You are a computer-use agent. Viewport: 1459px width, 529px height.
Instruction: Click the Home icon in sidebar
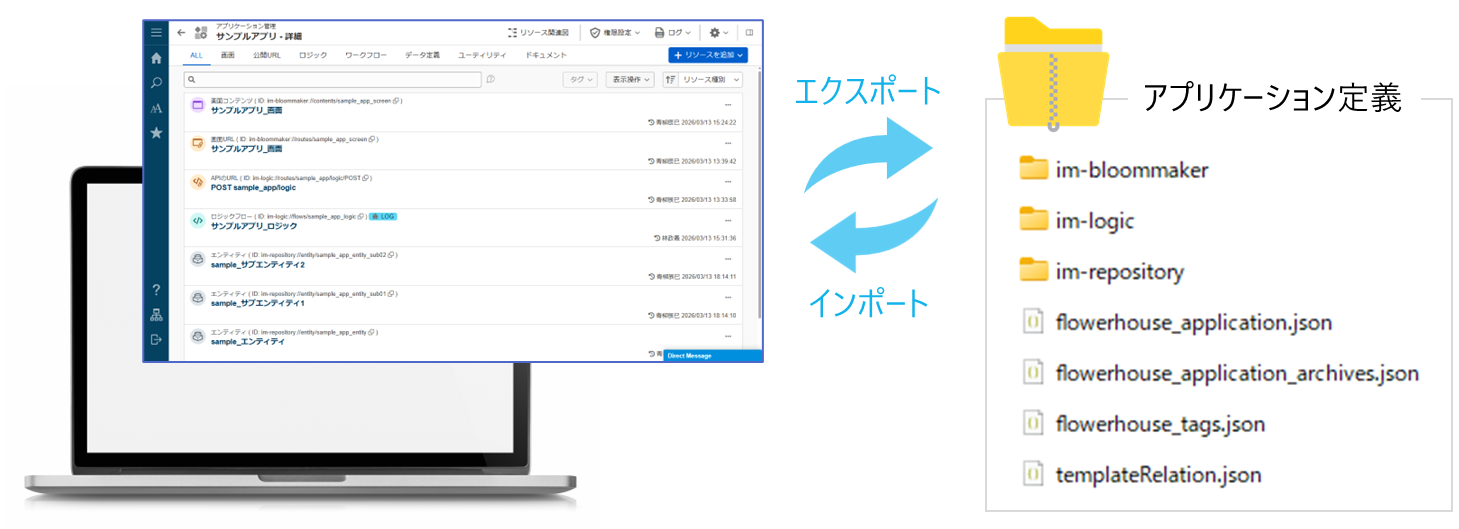click(x=156, y=58)
